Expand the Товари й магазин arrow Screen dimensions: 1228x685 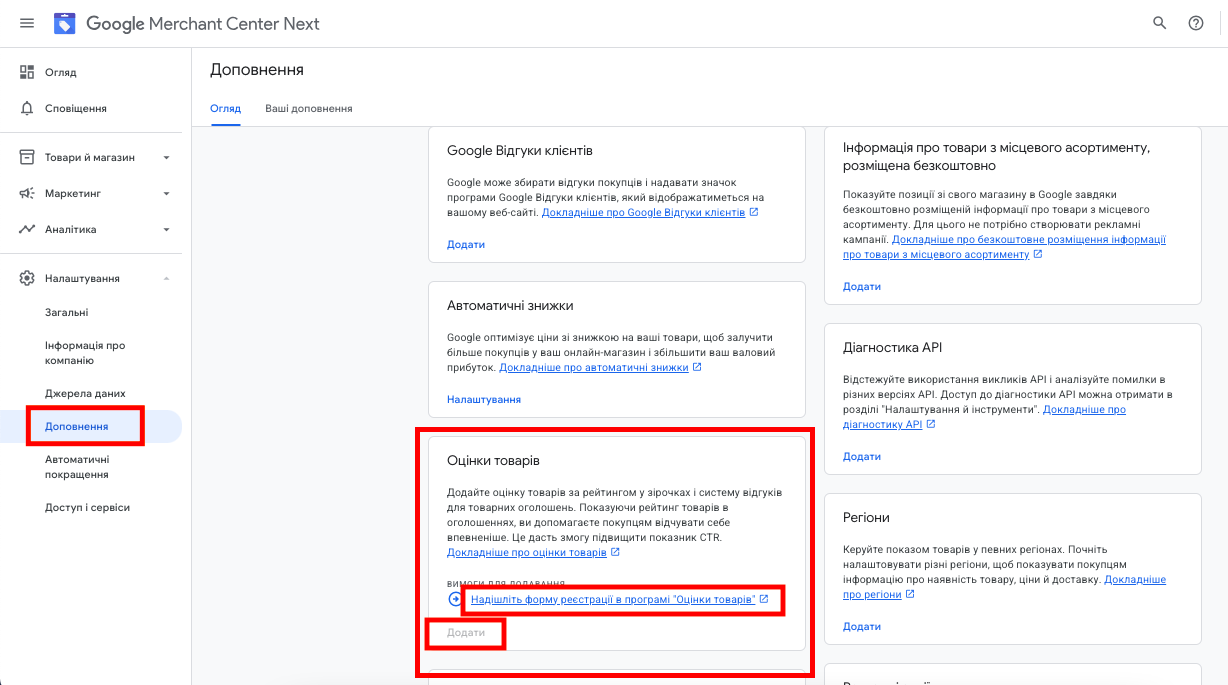click(167, 157)
